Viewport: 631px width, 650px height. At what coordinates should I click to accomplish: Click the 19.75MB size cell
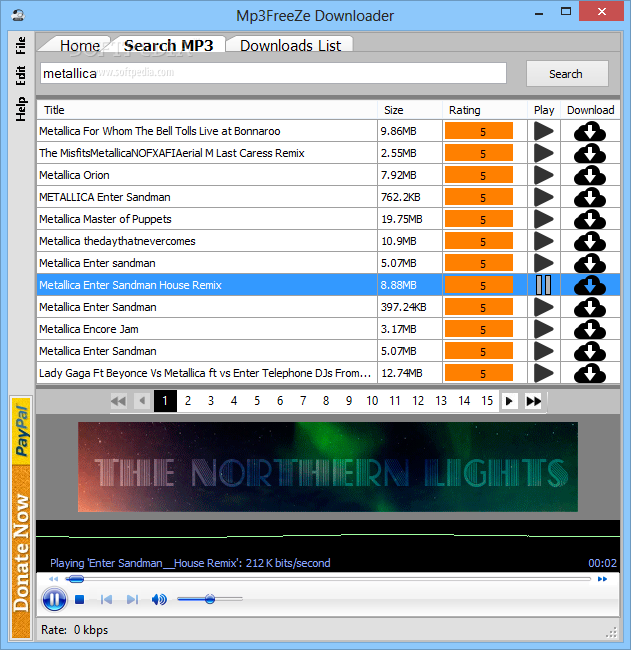click(410, 219)
